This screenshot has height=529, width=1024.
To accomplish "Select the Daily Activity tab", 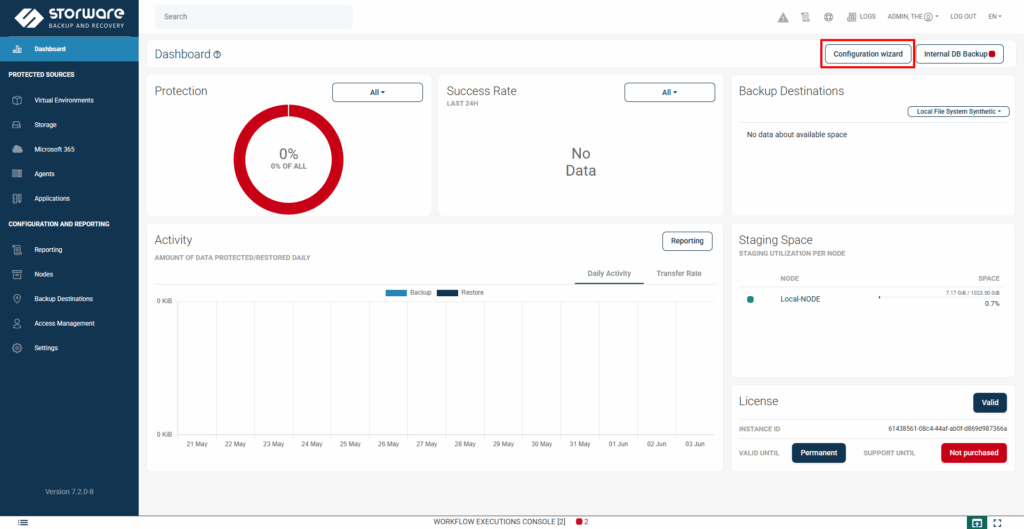I will (x=609, y=274).
